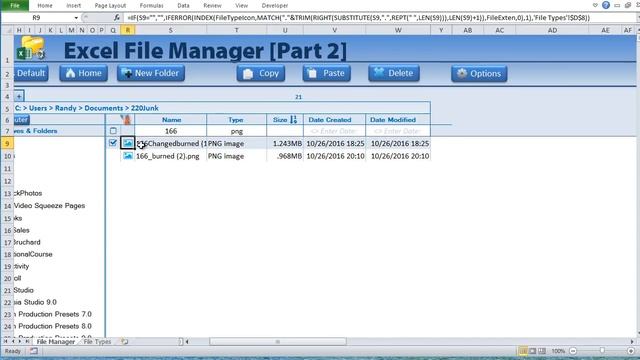The height and width of the screenshot is (360, 640).
Task: Open the Review ribbon tab
Action: 212,6
